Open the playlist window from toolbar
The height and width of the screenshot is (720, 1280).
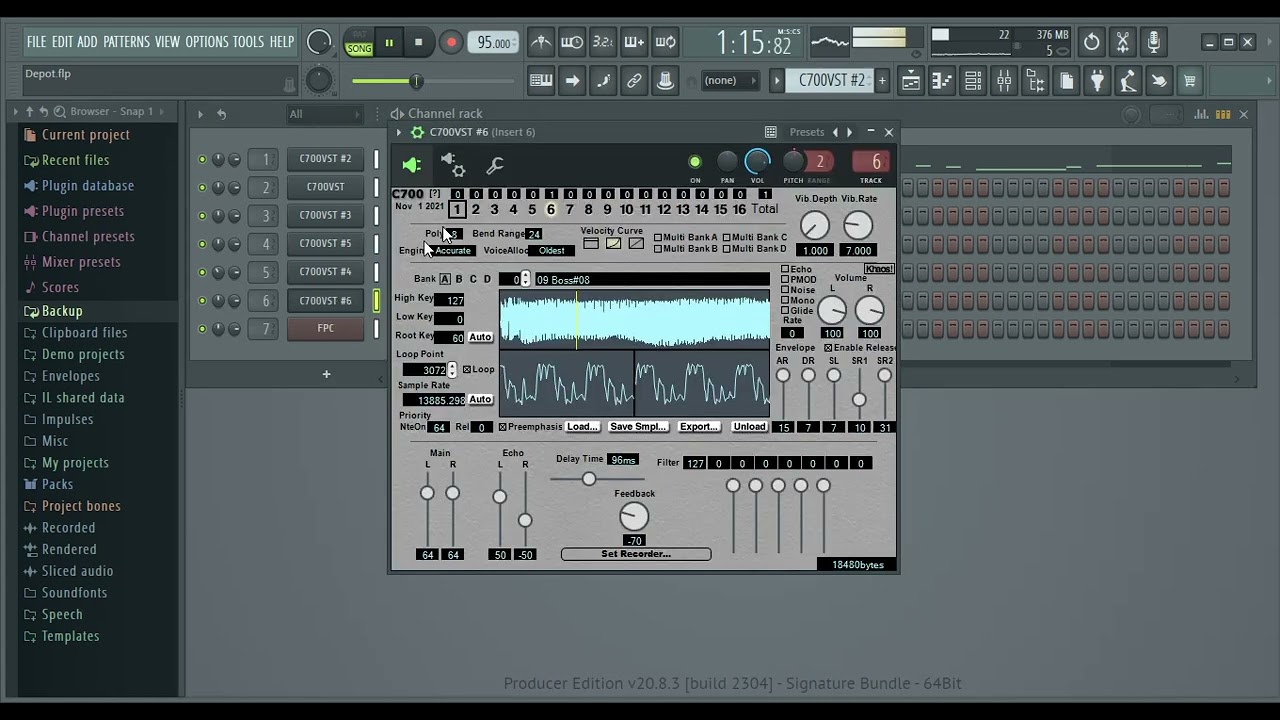point(911,81)
